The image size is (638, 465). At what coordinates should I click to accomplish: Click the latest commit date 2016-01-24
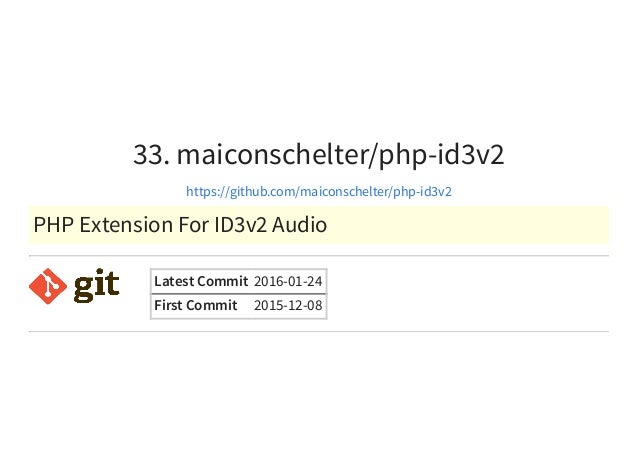288,282
